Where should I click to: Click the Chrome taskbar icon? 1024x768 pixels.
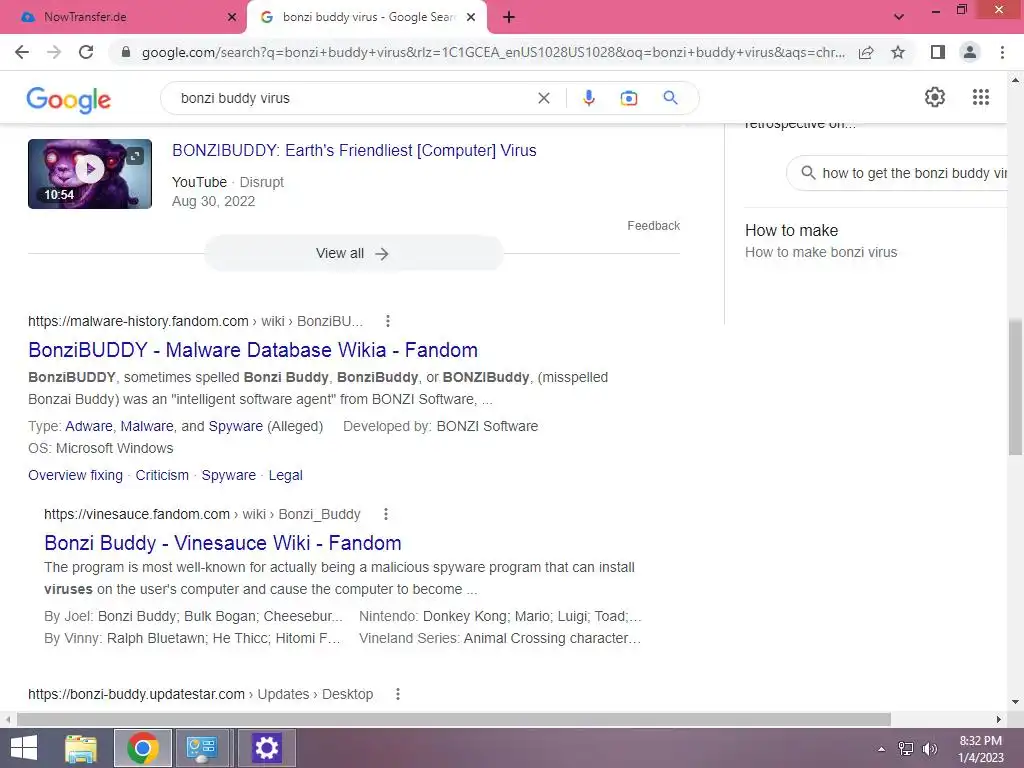[143, 748]
